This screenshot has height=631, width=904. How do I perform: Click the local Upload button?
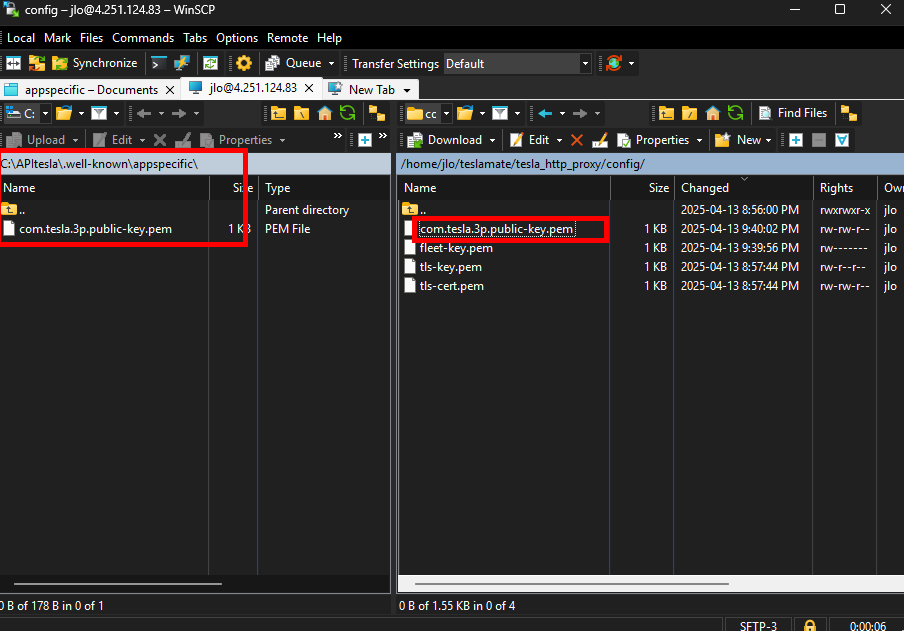pyautogui.click(x=37, y=140)
